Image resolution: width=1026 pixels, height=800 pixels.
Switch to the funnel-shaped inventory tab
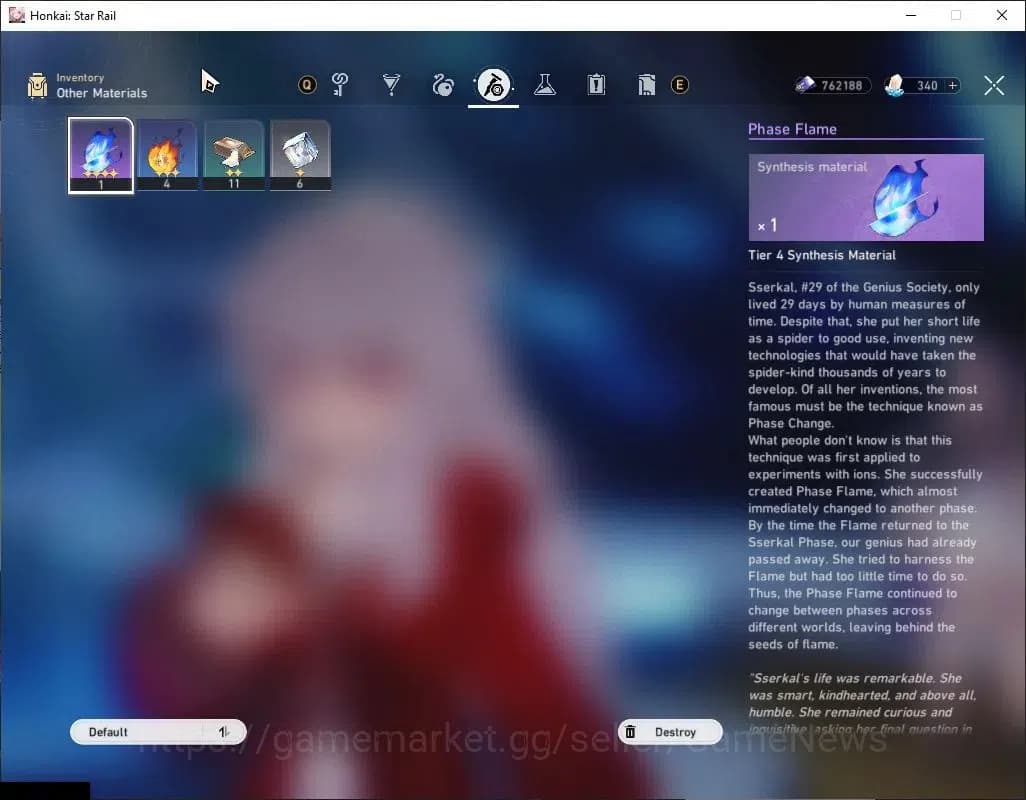pos(391,84)
